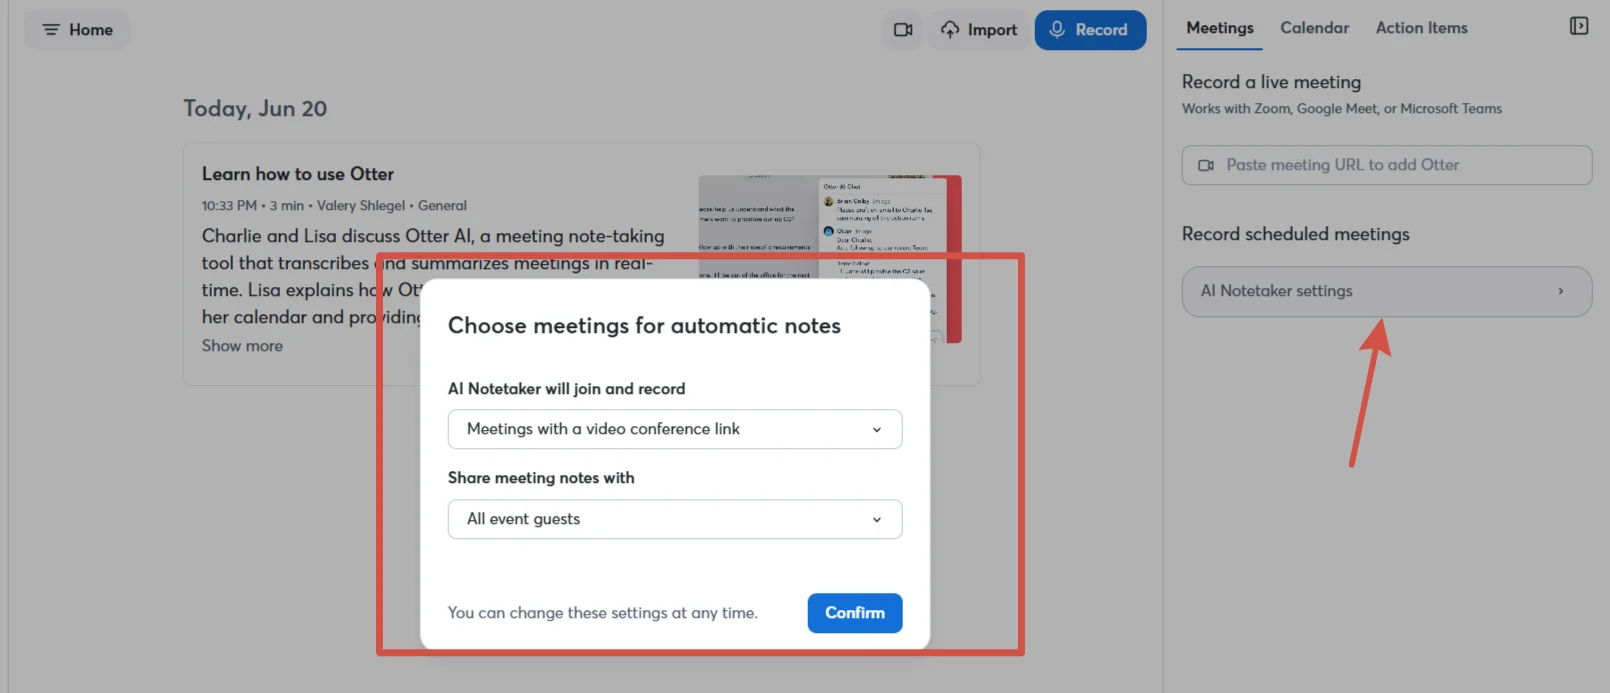Click the Record scheduled meetings heading
The height and width of the screenshot is (693, 1610).
tap(1295, 234)
